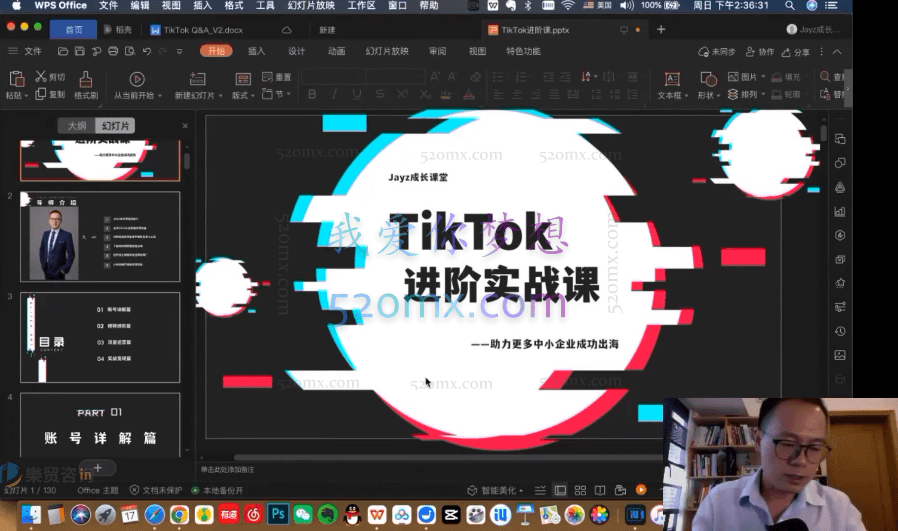Click the Paste (粘贴) clipboard icon
The image size is (898, 531).
pos(17,79)
